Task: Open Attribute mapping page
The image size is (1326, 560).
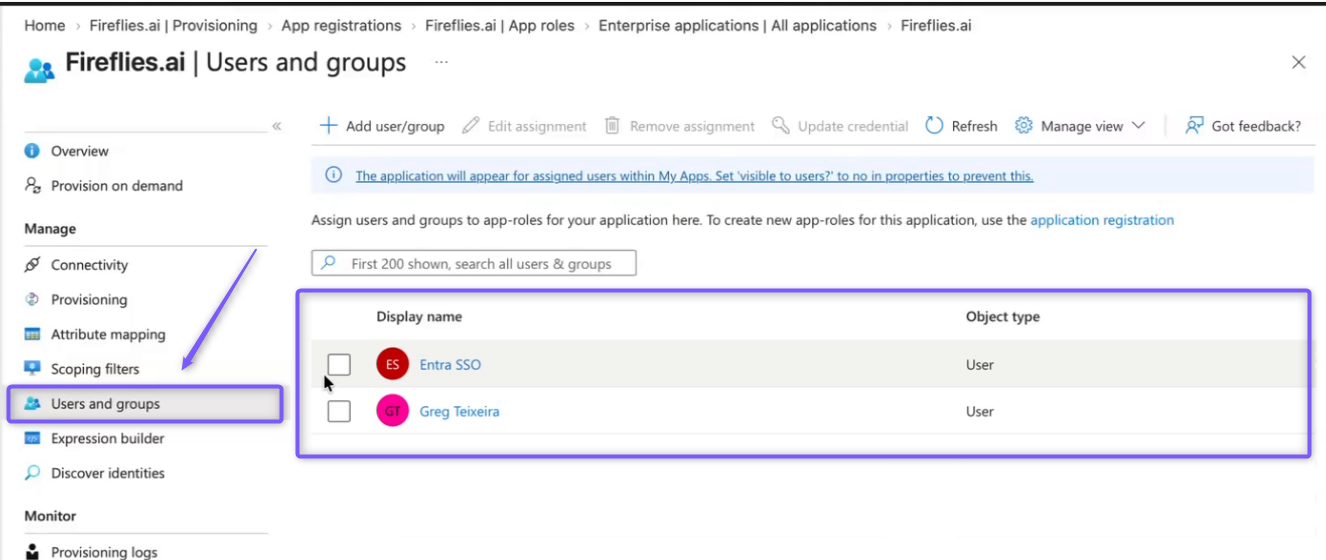Action: 108,334
